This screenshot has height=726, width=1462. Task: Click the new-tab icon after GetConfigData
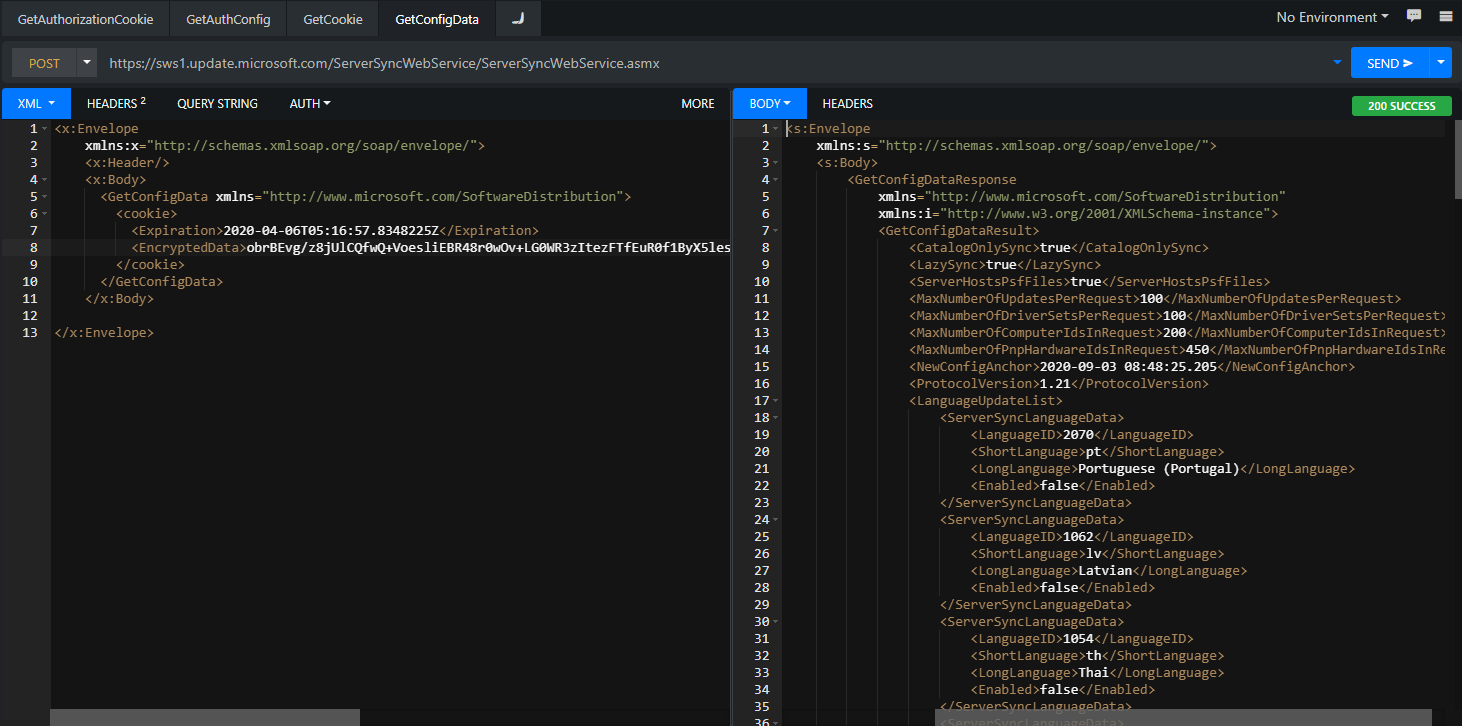pyautogui.click(x=517, y=19)
